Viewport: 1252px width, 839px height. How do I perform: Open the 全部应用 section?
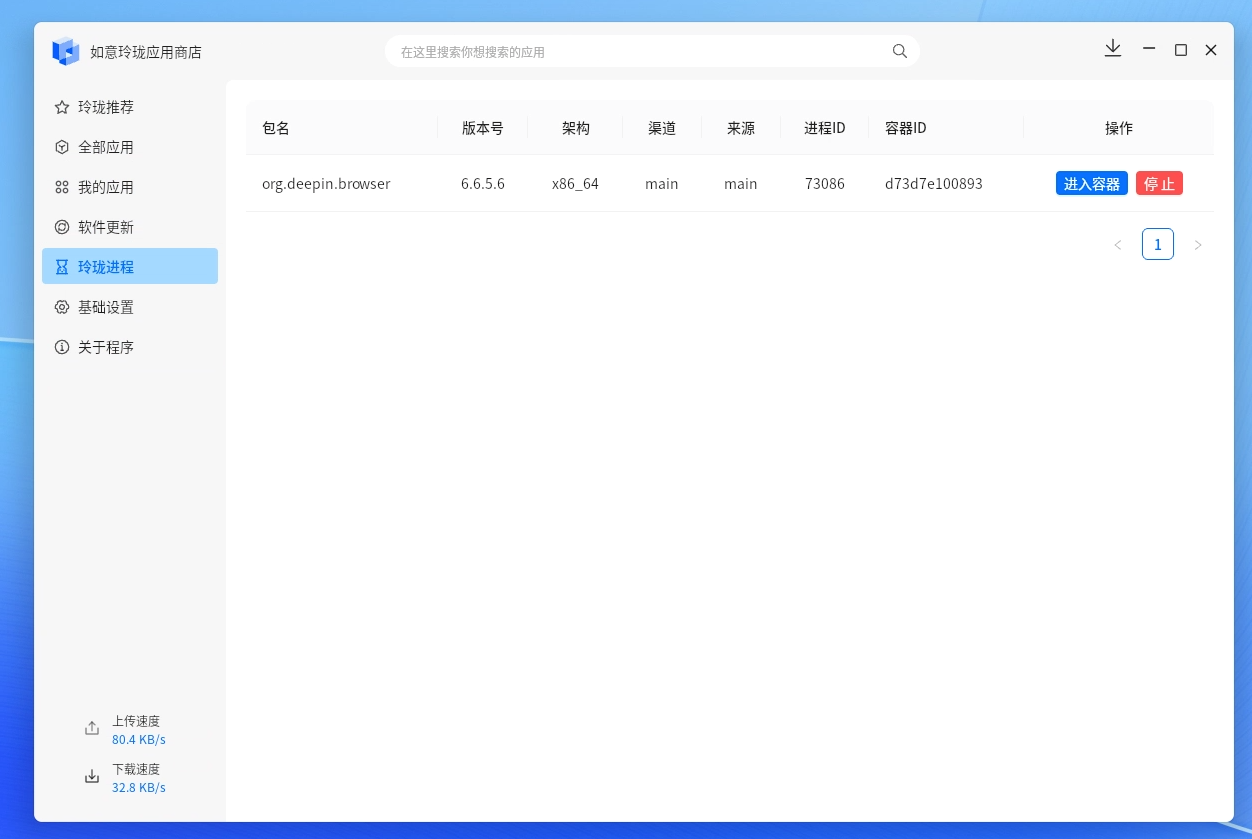(130, 147)
